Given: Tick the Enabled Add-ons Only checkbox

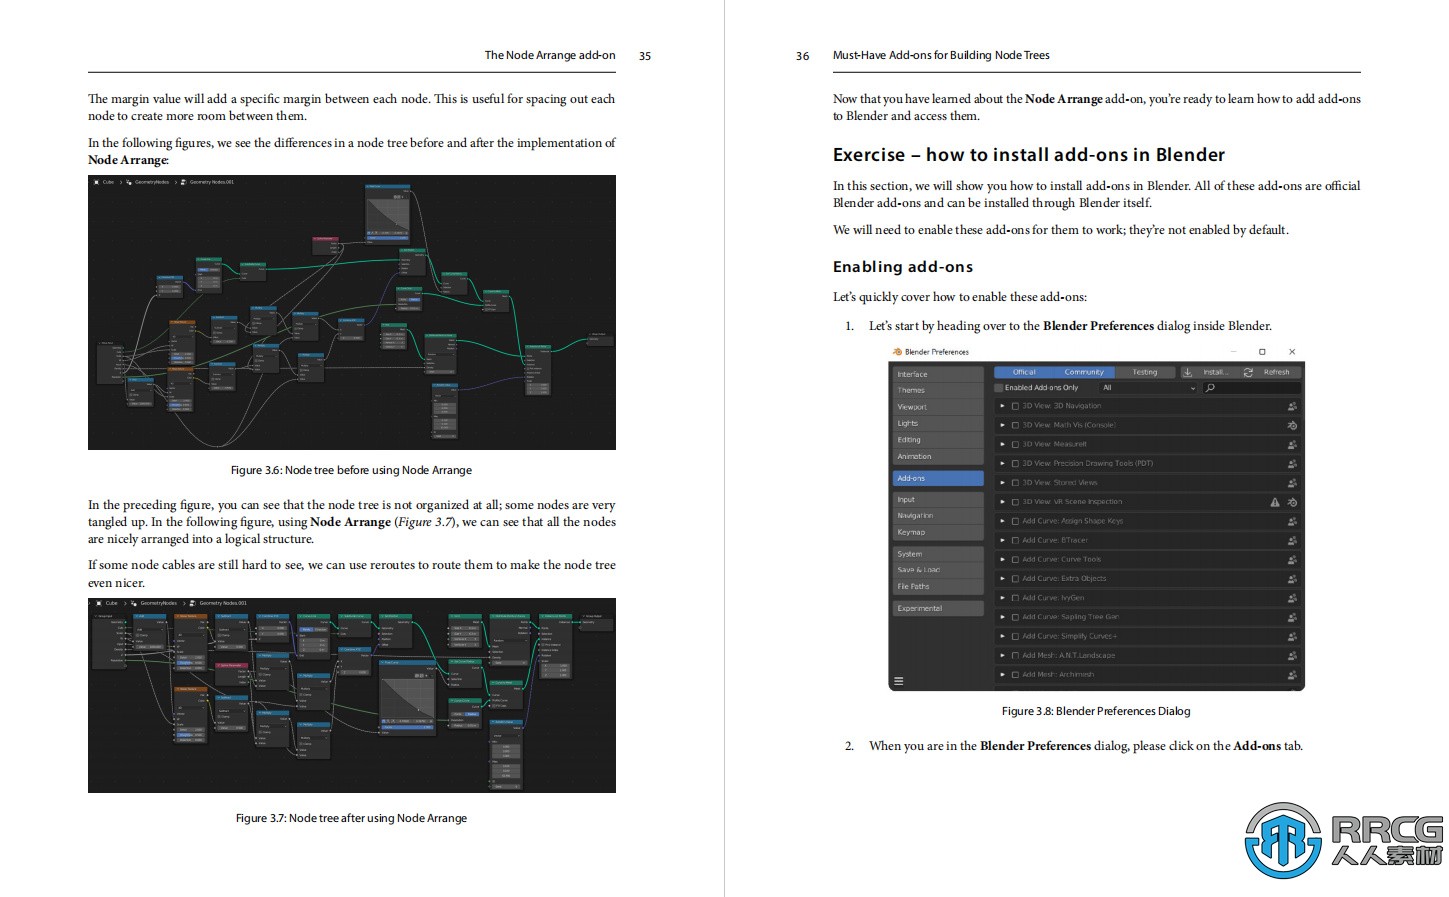Looking at the screenshot, I should point(999,388).
